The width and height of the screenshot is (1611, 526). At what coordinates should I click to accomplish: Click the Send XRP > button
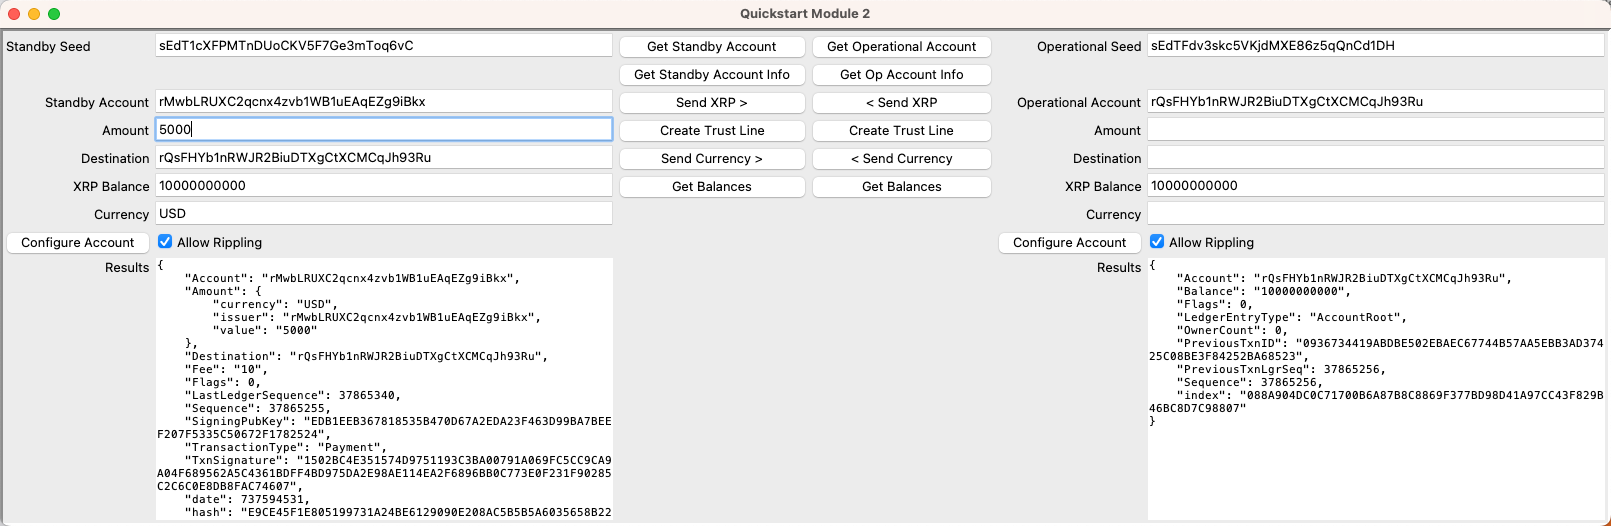pyautogui.click(x=711, y=103)
